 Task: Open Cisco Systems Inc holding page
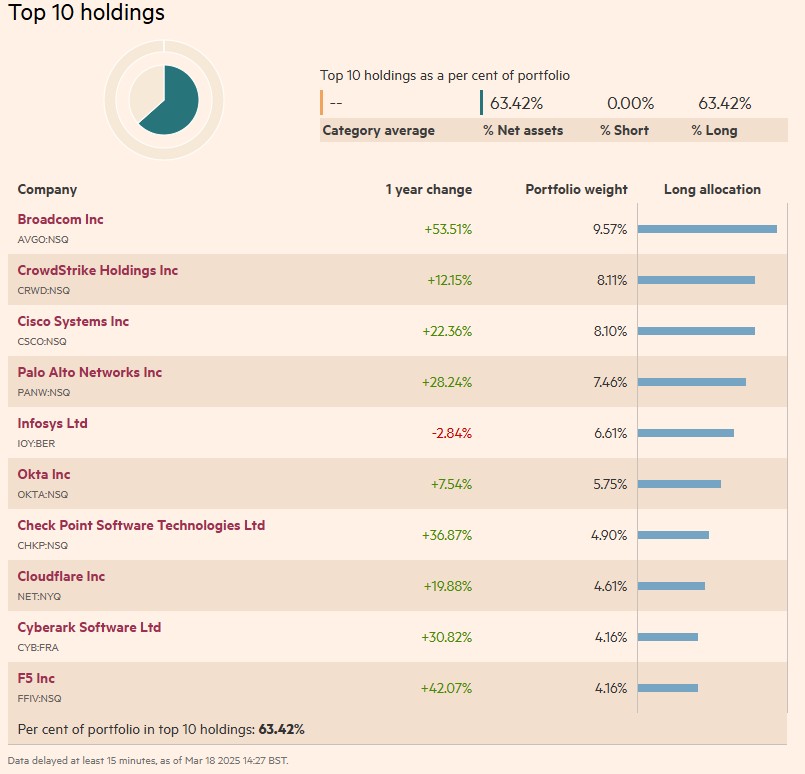[x=73, y=321]
